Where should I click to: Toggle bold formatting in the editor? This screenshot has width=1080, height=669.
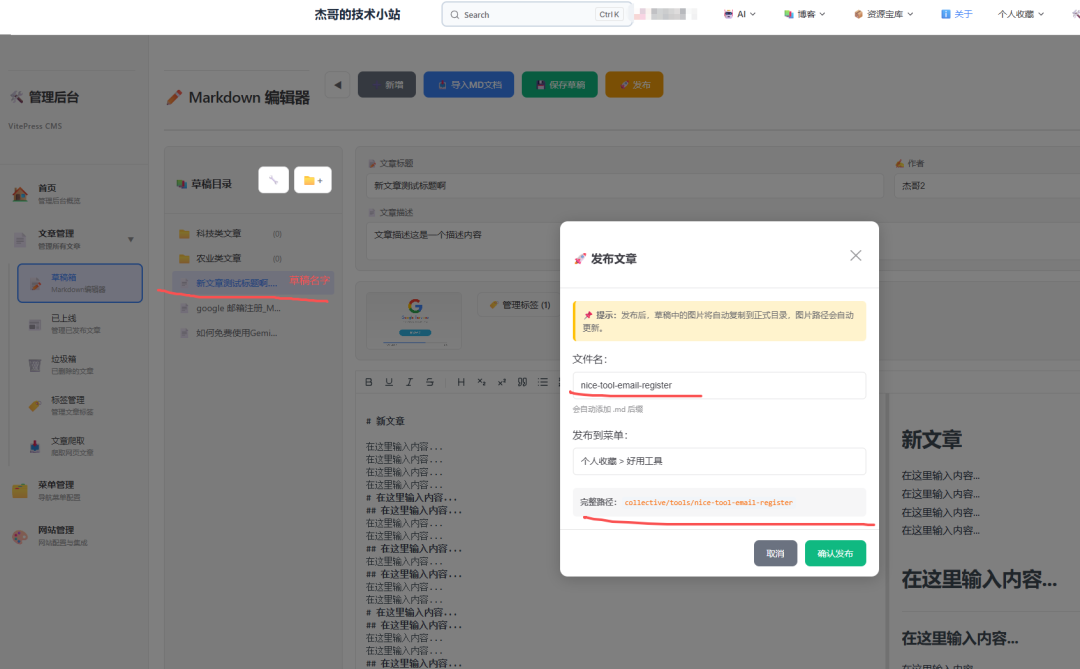point(368,382)
